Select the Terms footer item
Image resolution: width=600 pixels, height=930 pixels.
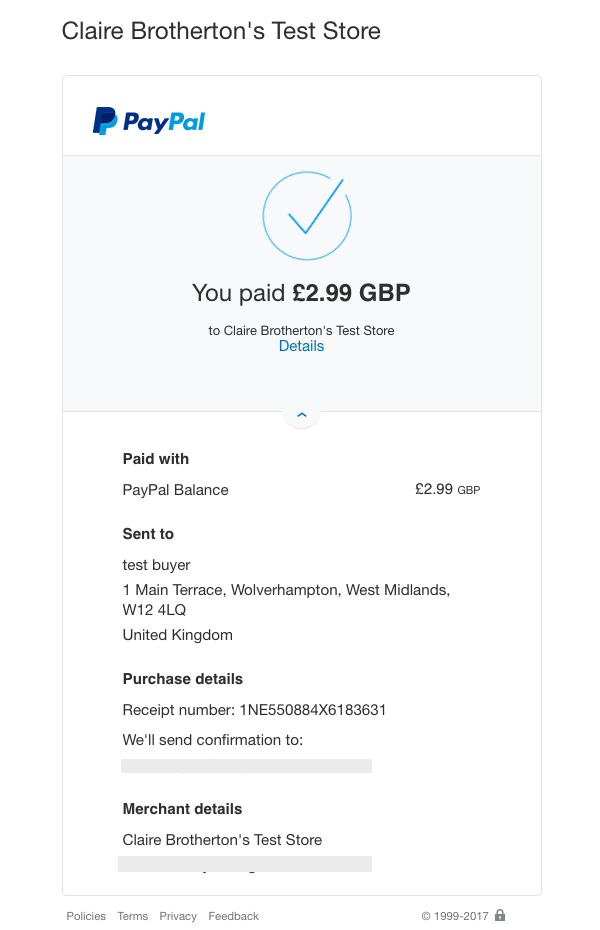click(132, 915)
